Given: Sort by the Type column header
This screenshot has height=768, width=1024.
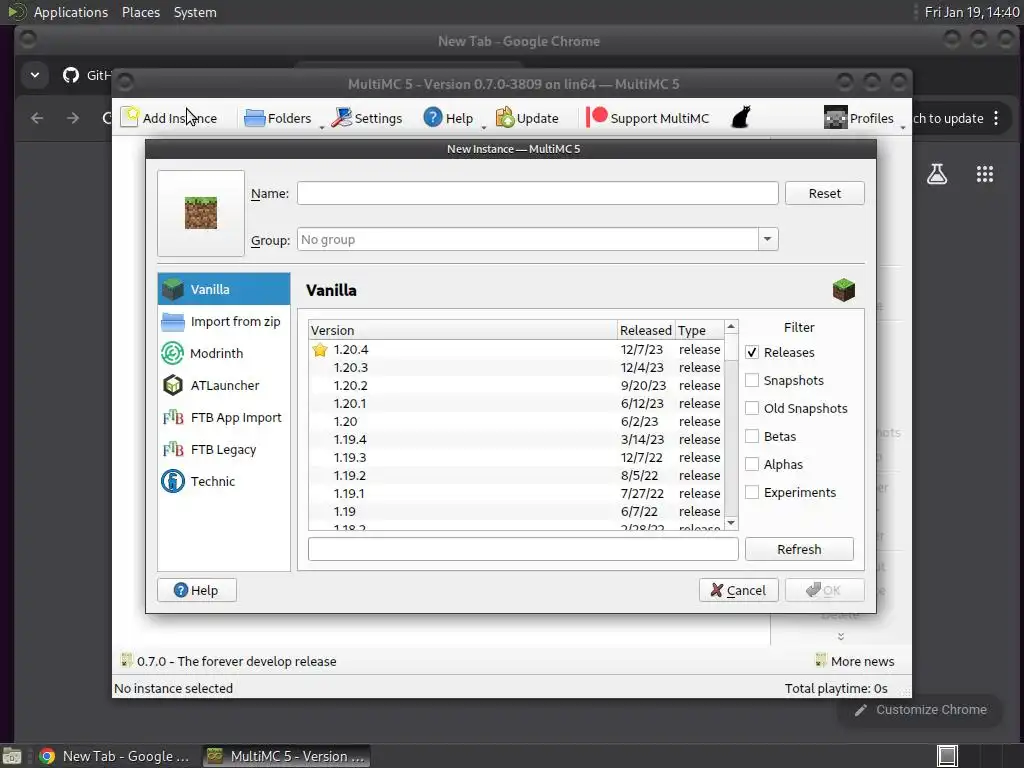Looking at the screenshot, I should (x=699, y=330).
